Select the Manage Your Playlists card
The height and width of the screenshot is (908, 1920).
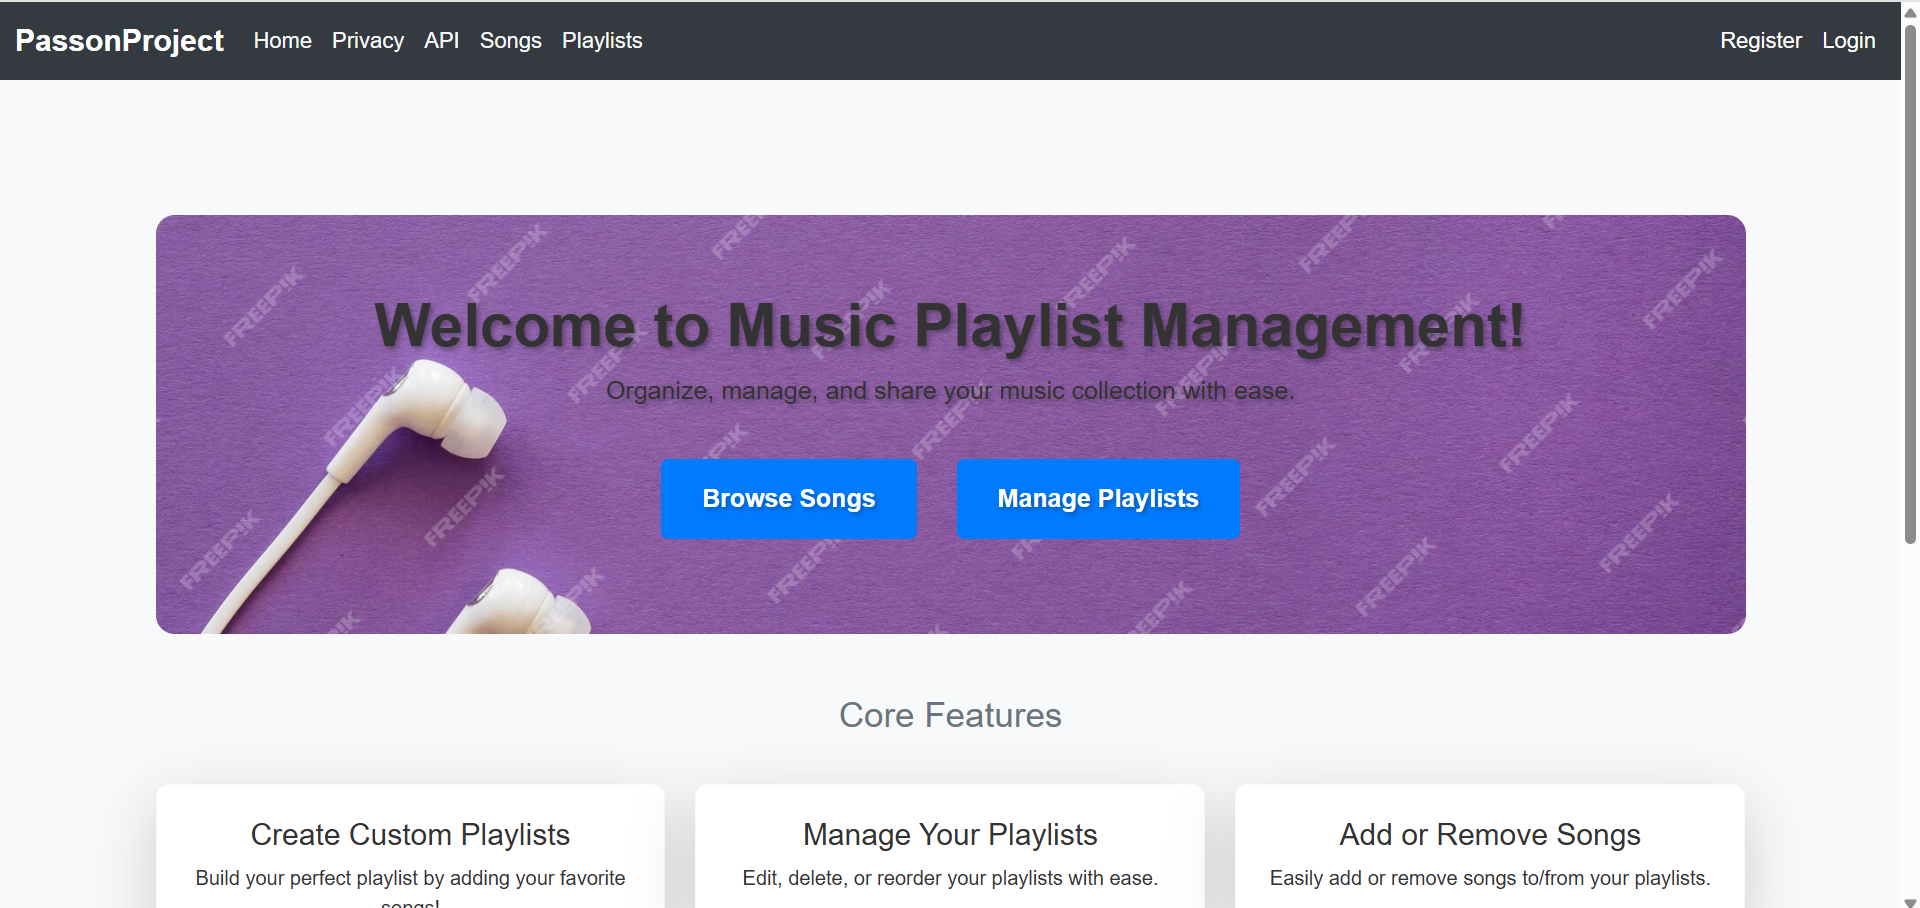pyautogui.click(x=949, y=850)
